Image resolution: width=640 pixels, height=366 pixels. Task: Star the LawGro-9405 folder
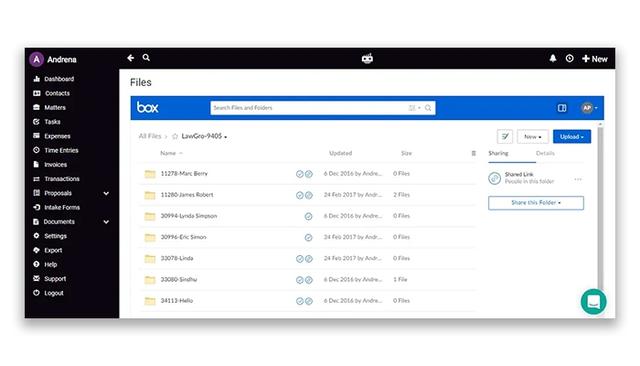(175, 136)
